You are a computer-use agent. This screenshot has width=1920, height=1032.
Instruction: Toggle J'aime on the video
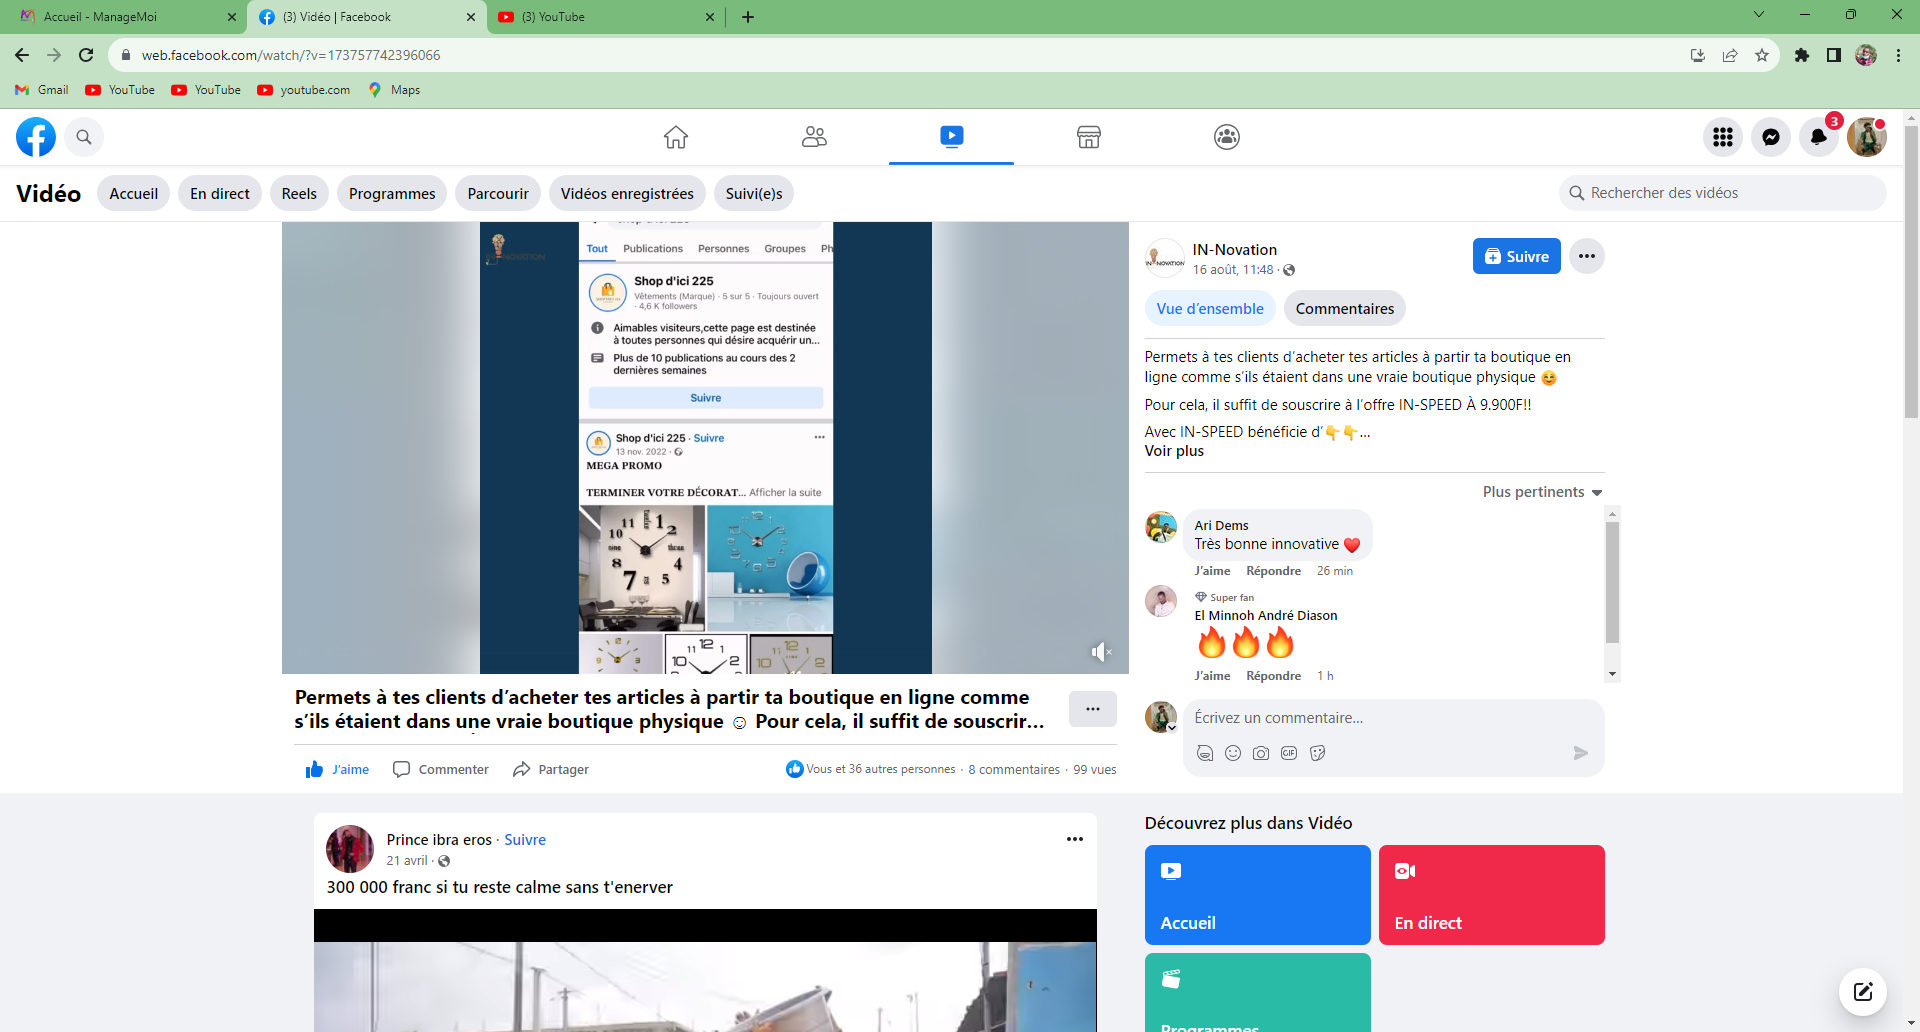click(x=337, y=769)
